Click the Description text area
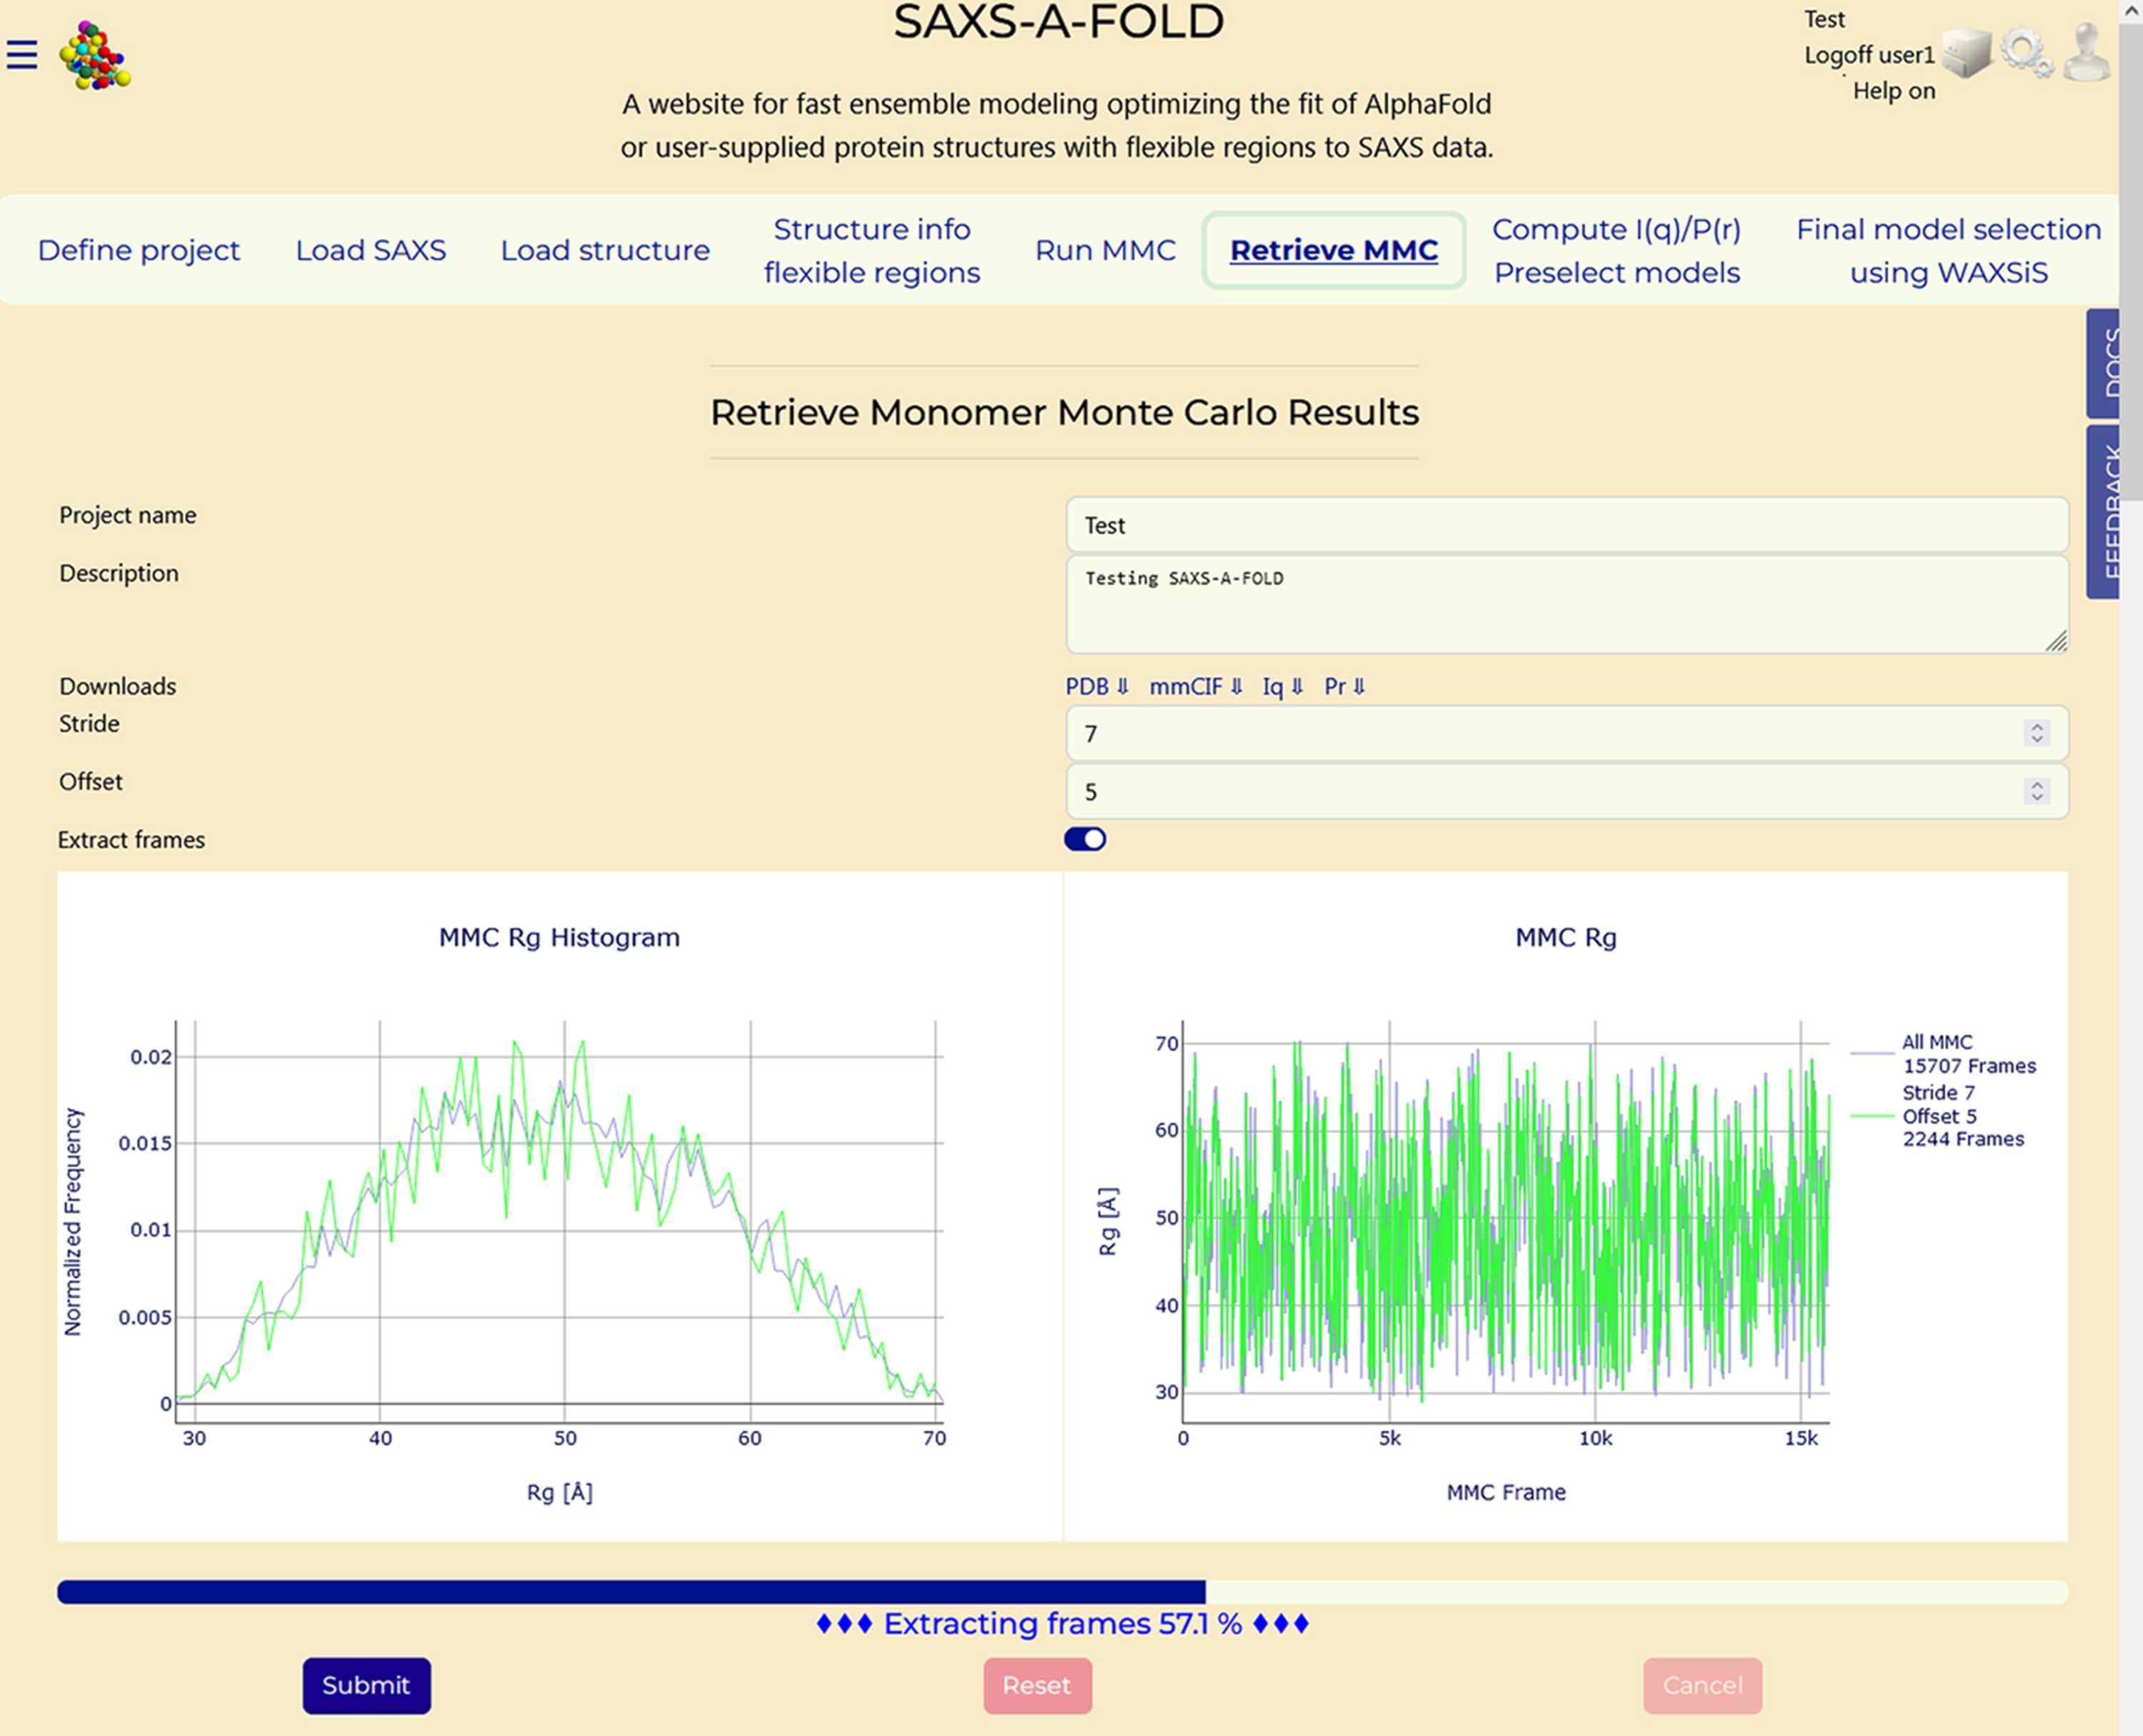The height and width of the screenshot is (1736, 2143). point(1567,605)
